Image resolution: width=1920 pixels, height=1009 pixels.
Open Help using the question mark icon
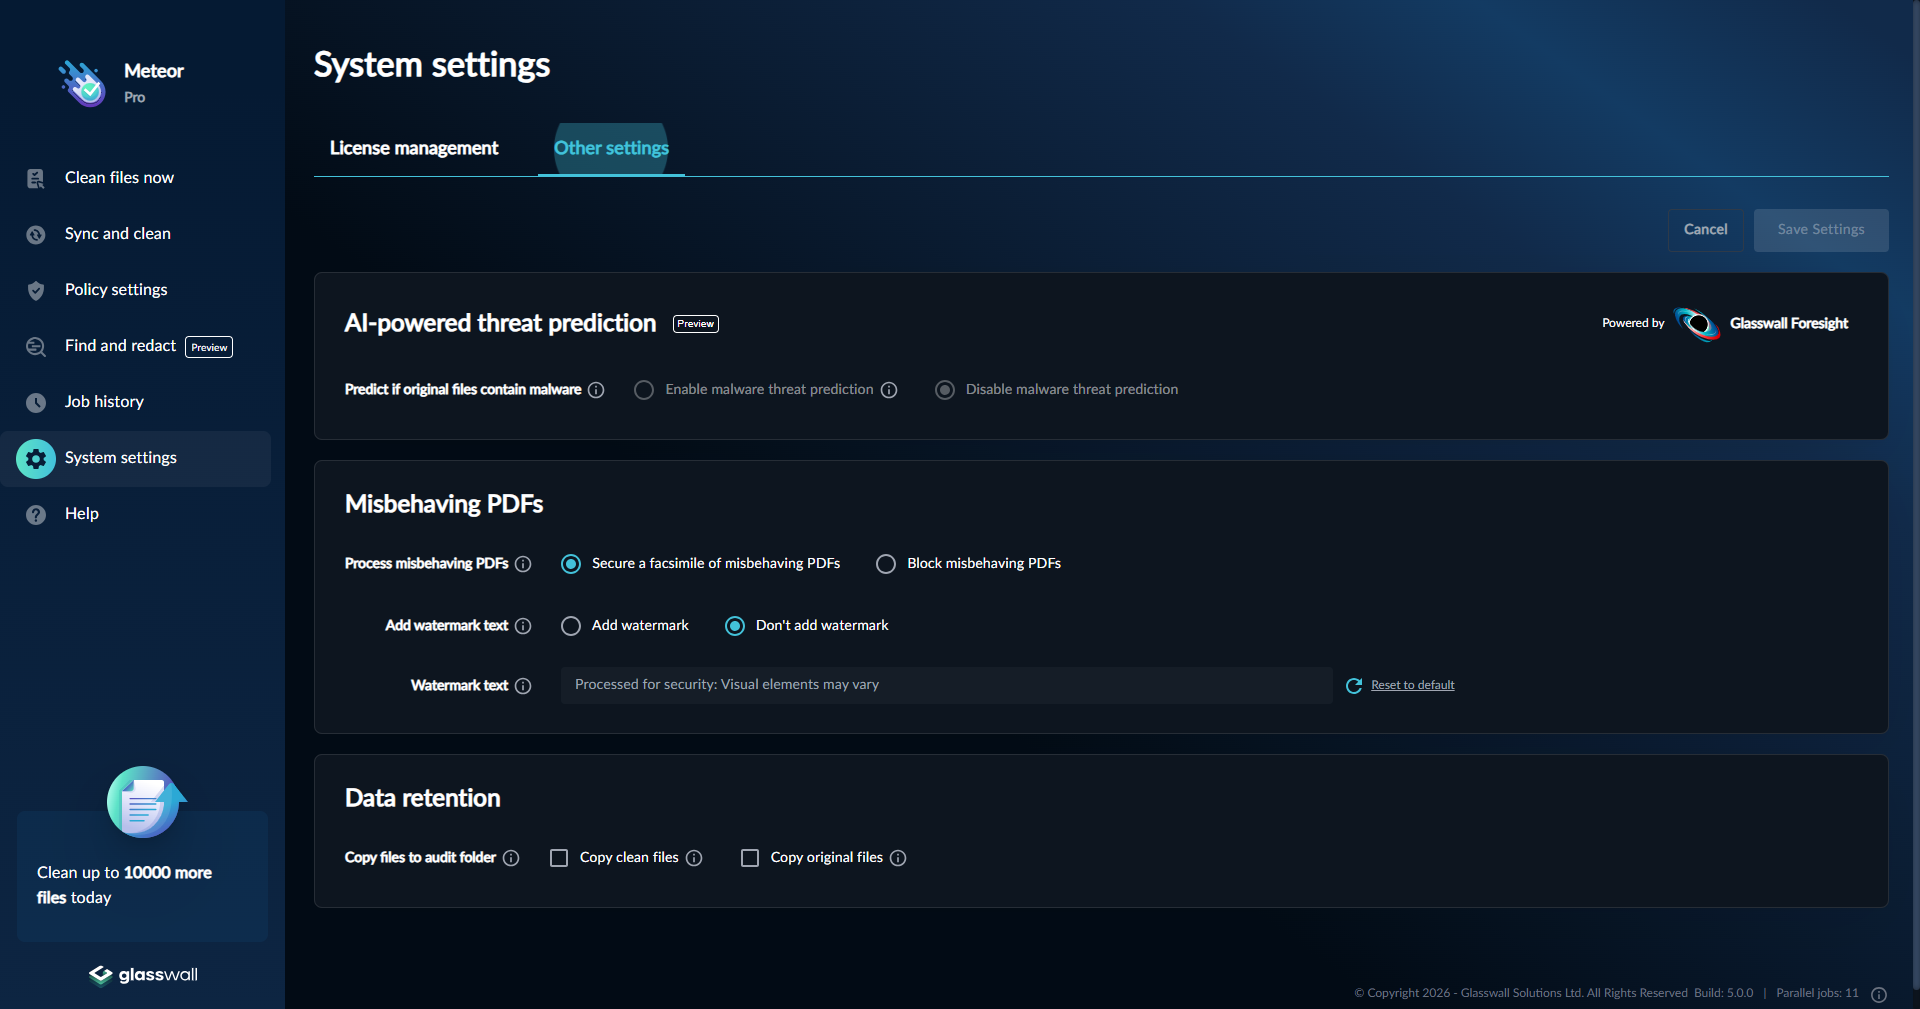[x=35, y=514]
